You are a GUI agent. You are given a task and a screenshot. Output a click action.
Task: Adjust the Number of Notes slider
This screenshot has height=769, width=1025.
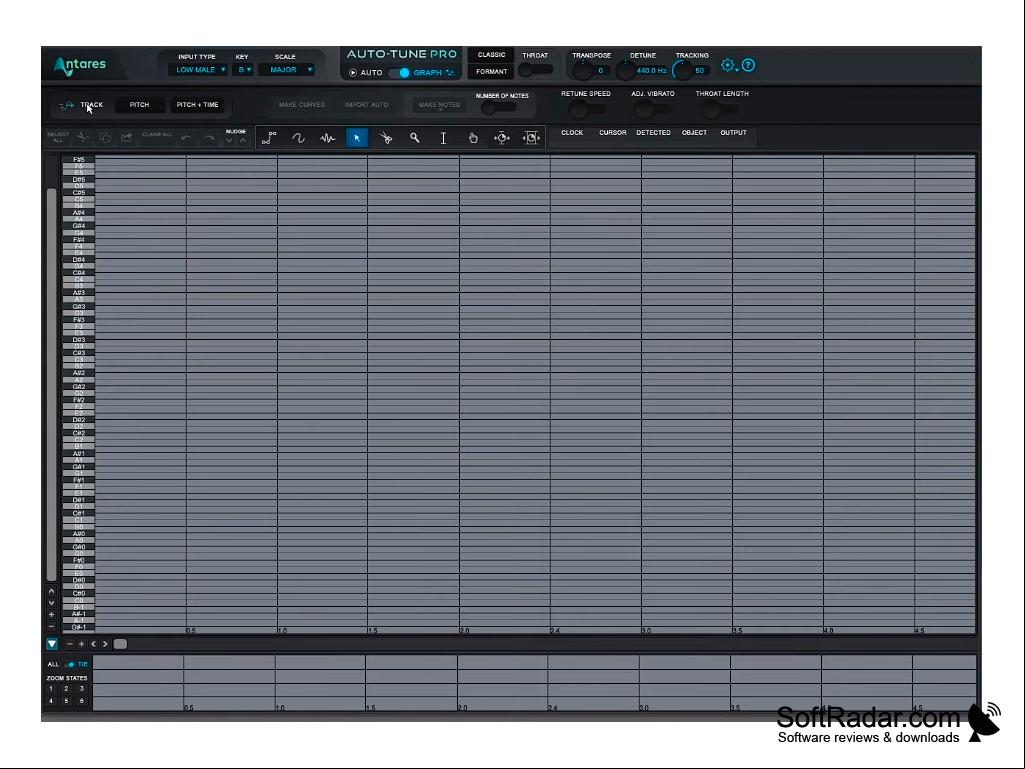point(499,108)
